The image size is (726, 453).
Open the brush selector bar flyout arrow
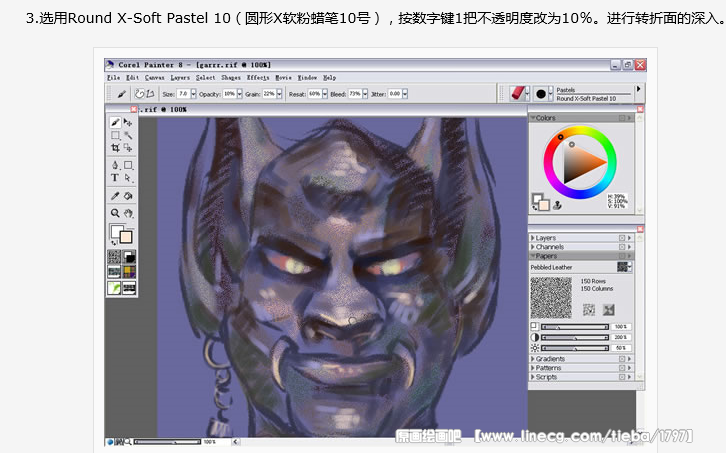tap(639, 89)
